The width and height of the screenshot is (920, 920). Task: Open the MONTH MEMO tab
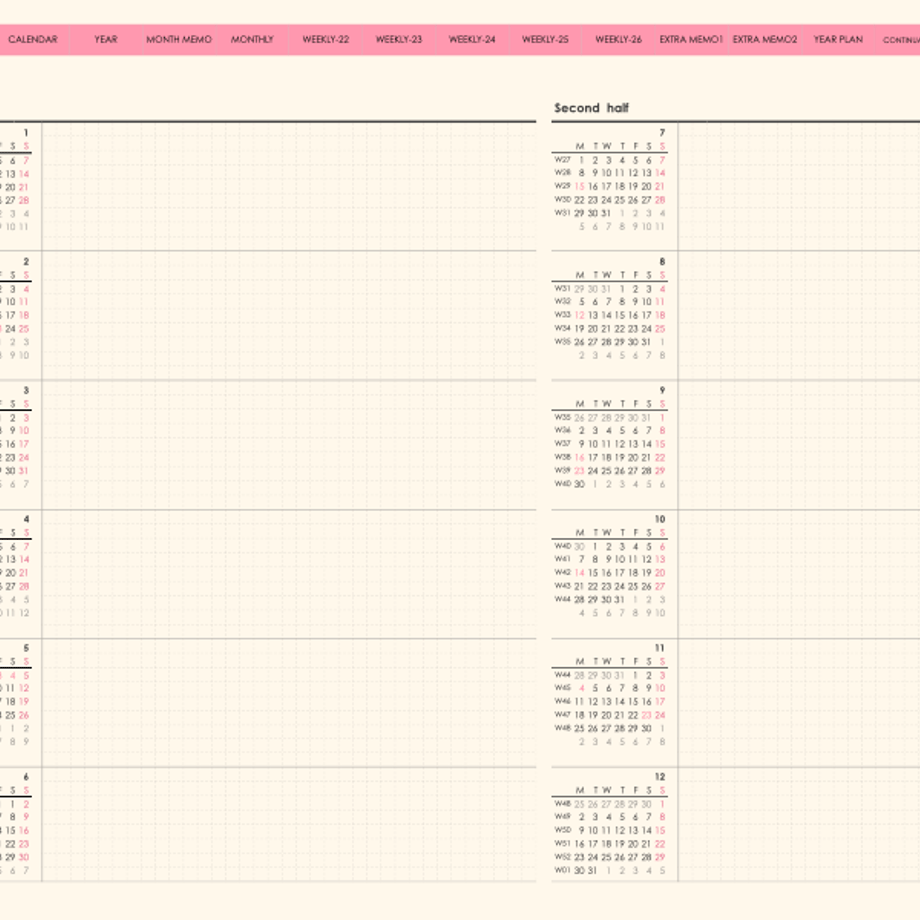[x=179, y=39]
